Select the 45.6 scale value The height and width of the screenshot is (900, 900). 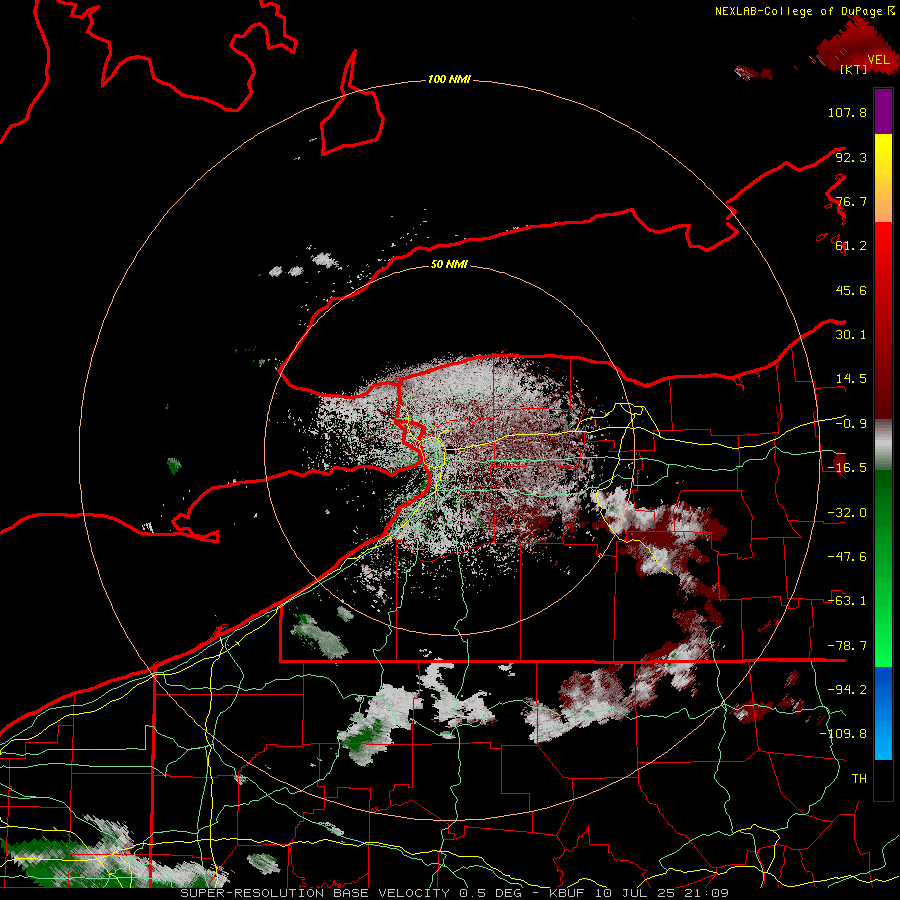[x=851, y=290]
